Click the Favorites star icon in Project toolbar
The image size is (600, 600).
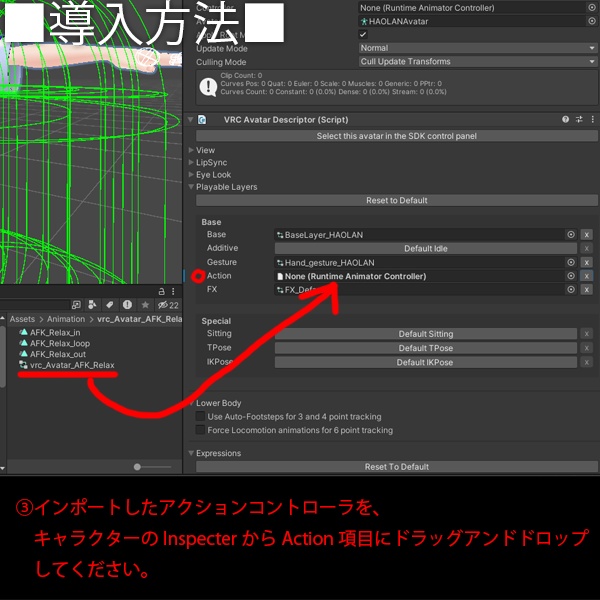point(145,305)
